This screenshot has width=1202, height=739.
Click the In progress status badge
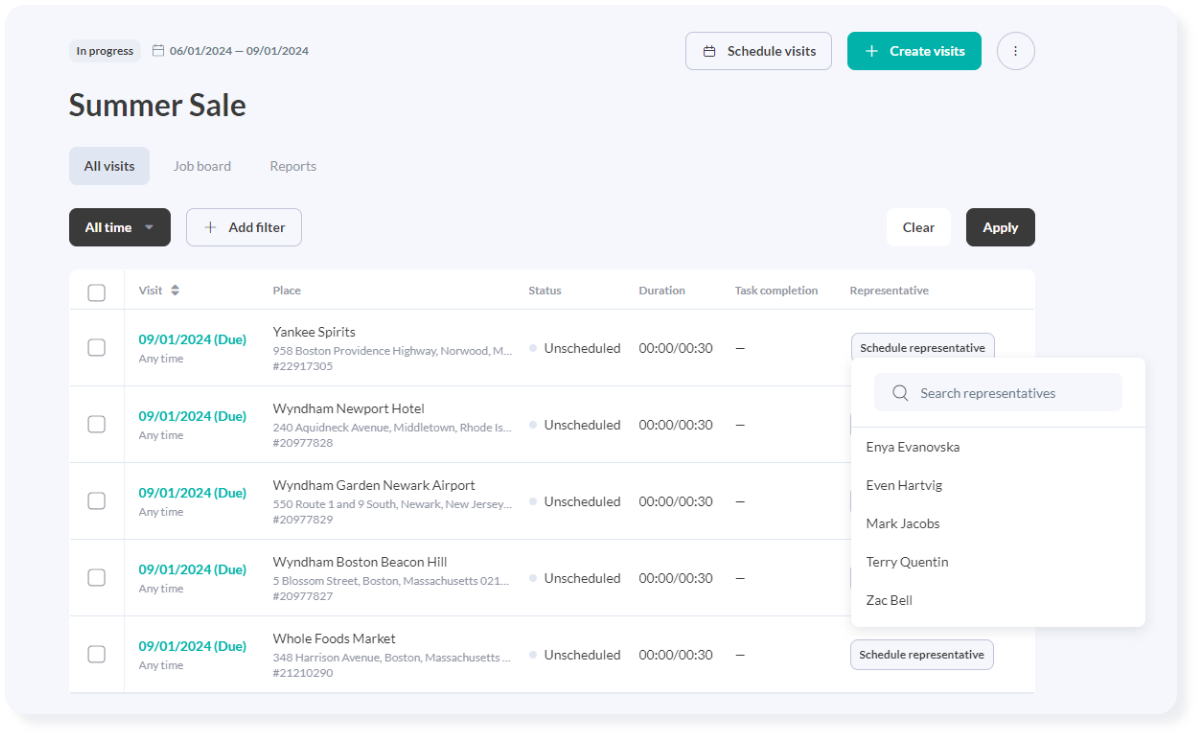[105, 51]
